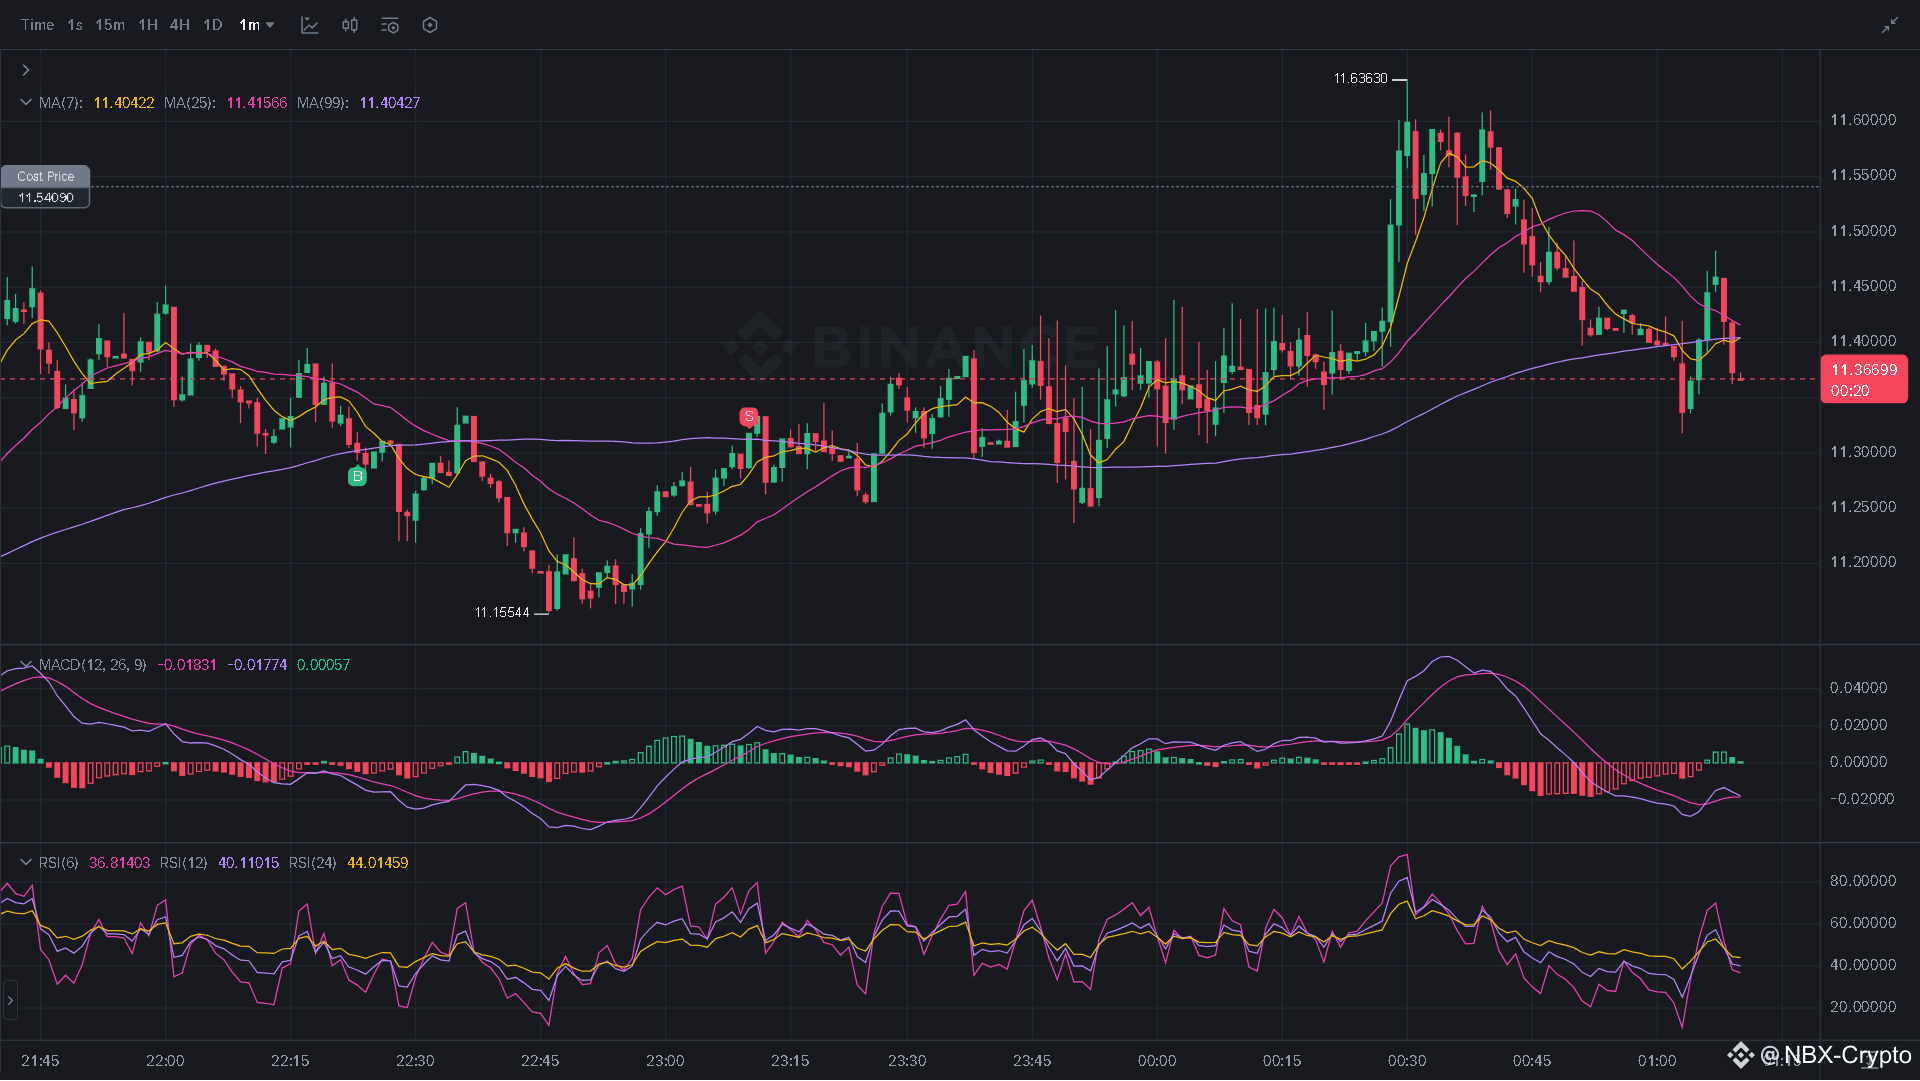The image size is (1920, 1081).
Task: Click the 00:30 time axis label
Action: (x=1407, y=1061)
